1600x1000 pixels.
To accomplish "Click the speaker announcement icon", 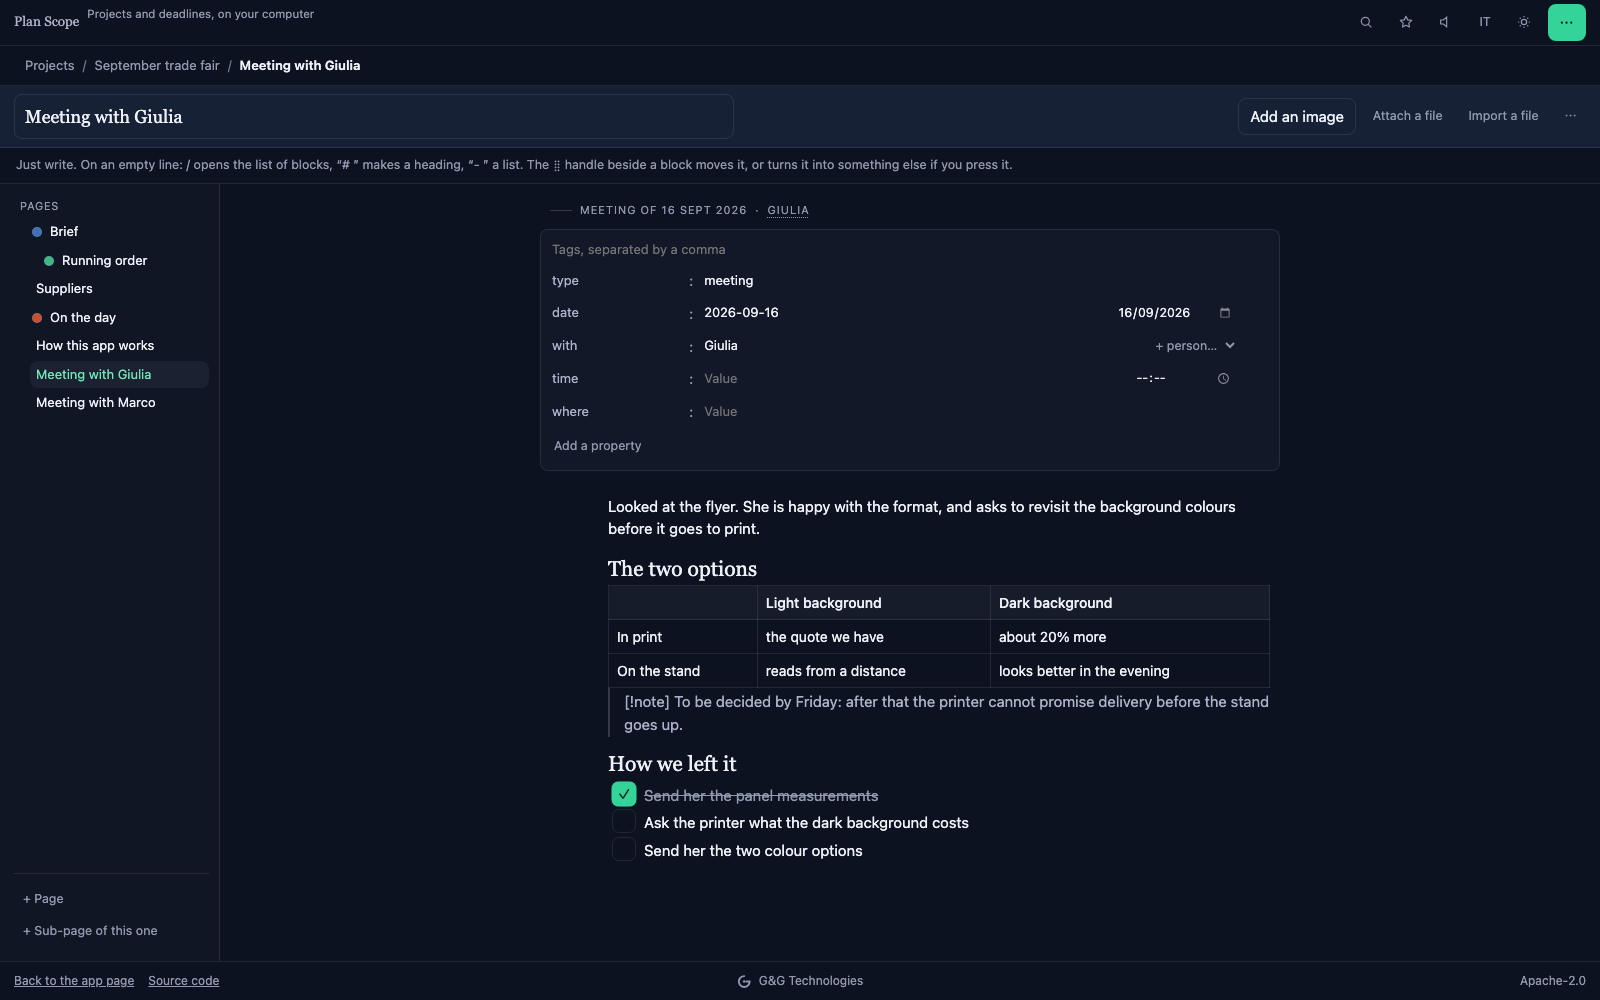I will pos(1445,22).
